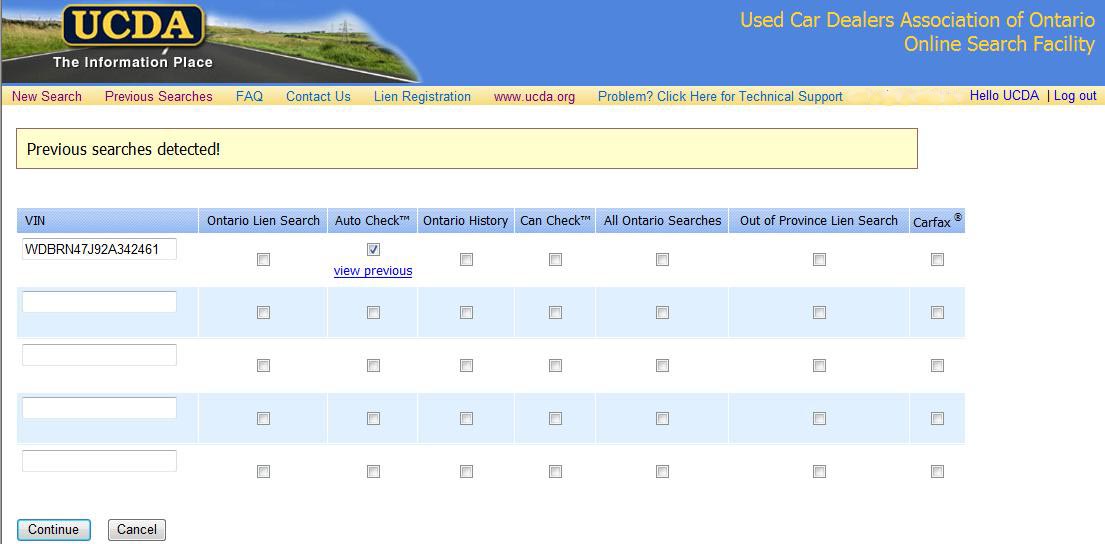Click the fifth row VIN input field

point(99,461)
